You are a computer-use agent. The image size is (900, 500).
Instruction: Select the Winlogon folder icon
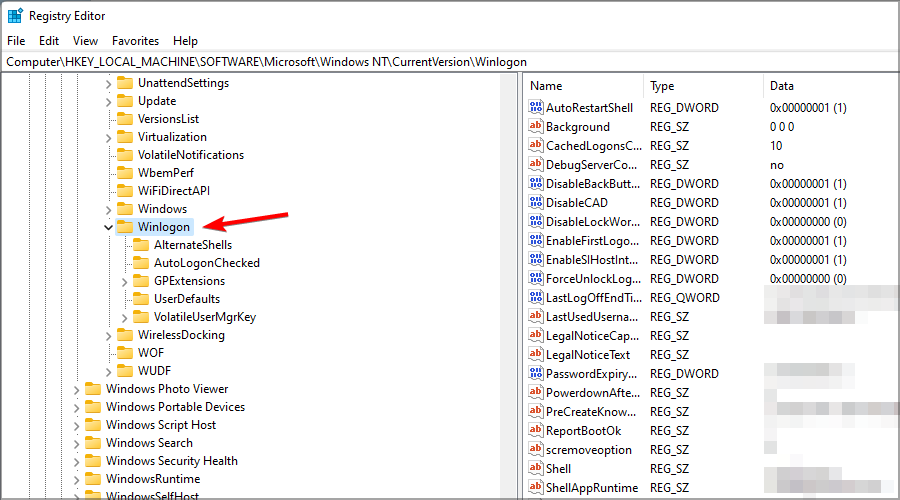[x=125, y=227]
